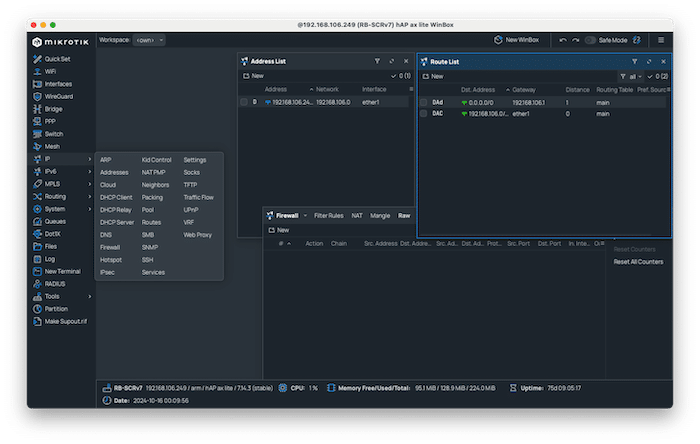Click the New WinBox button

click(x=517, y=40)
